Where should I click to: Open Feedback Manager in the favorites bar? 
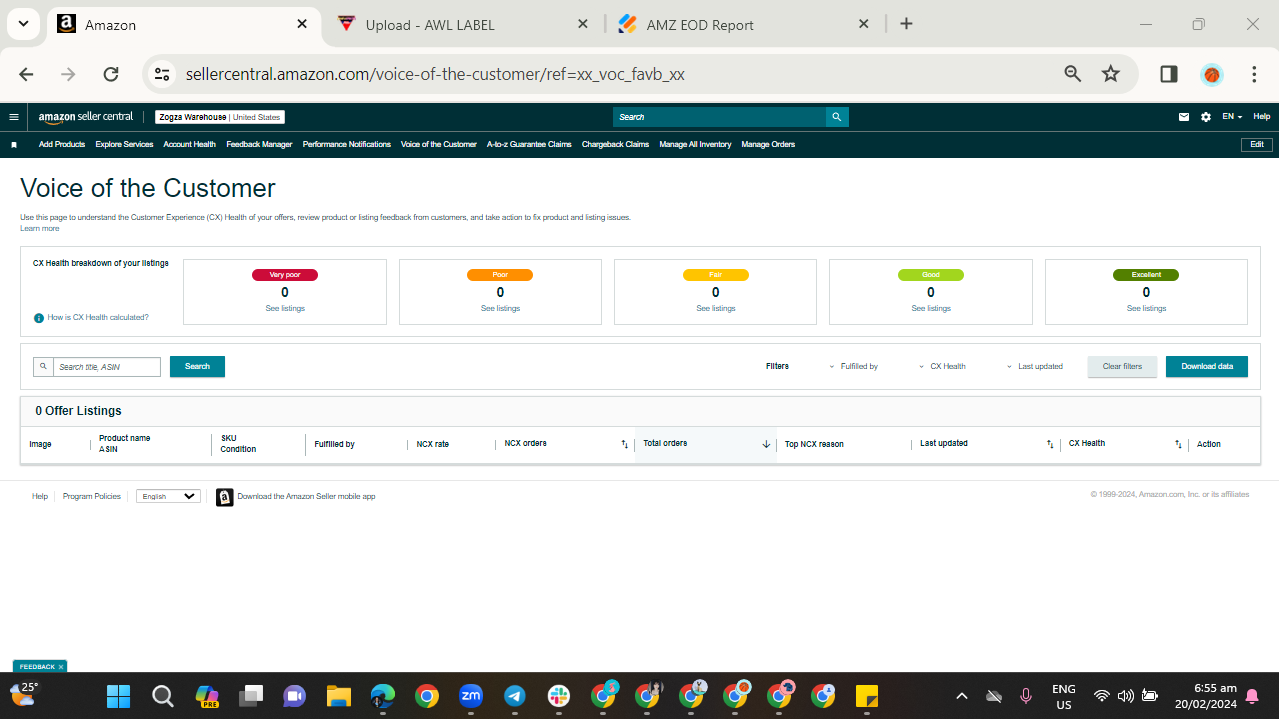(x=259, y=145)
